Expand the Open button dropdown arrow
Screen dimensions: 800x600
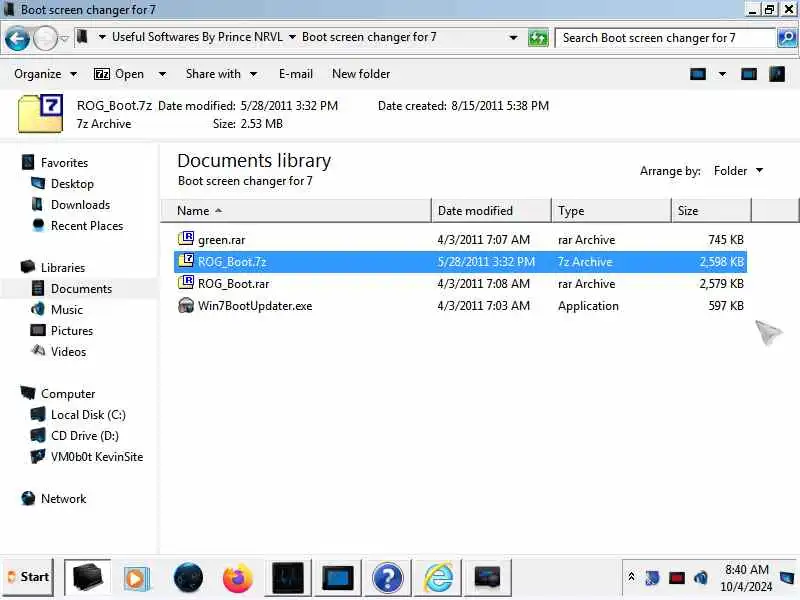[x=162, y=74]
